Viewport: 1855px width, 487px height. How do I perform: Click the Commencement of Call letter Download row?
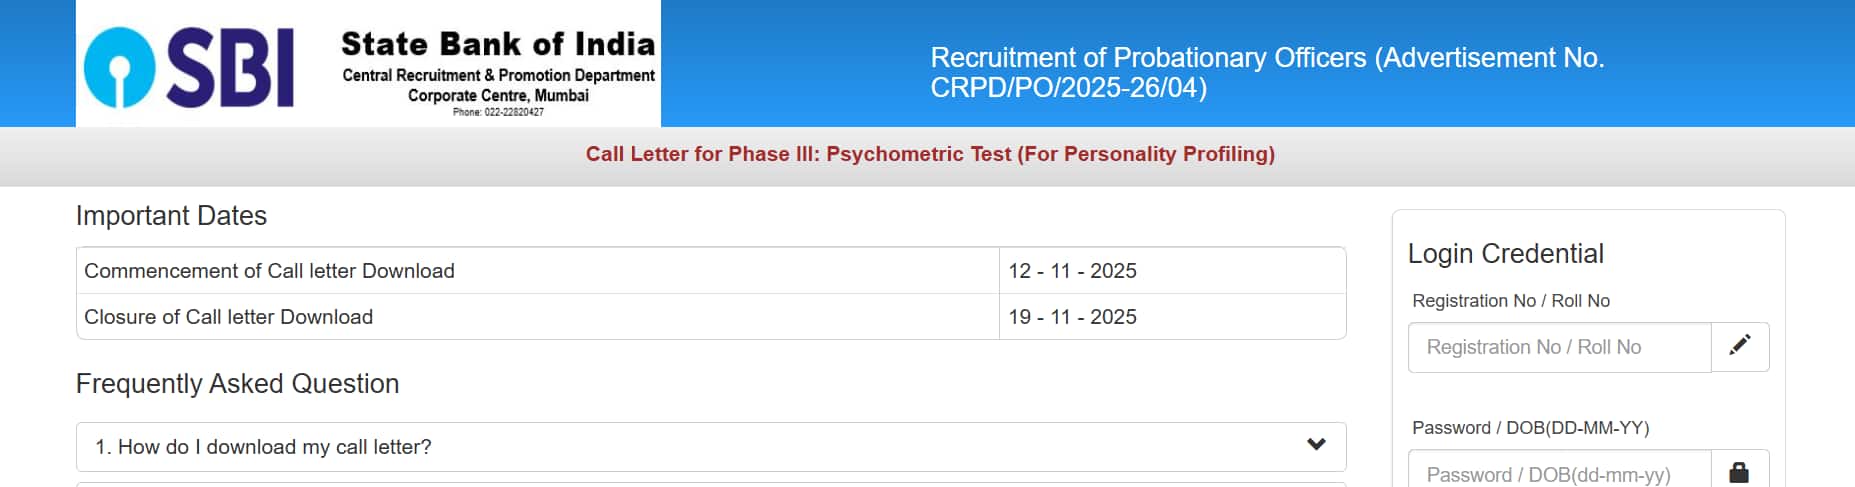coord(269,271)
